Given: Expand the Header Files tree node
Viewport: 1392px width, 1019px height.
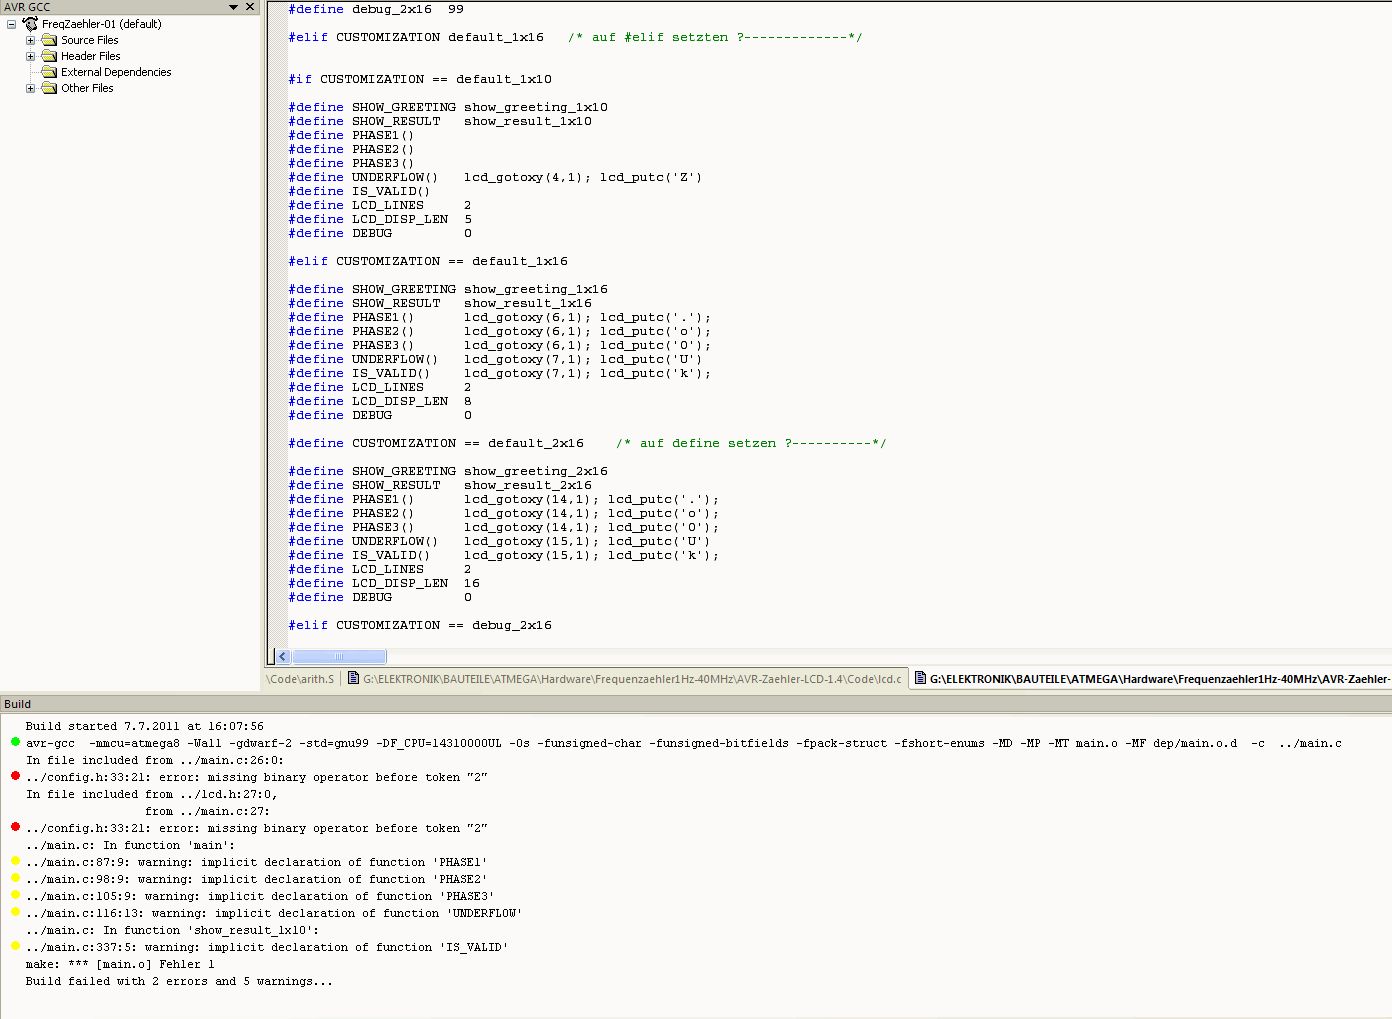Looking at the screenshot, I should point(30,56).
